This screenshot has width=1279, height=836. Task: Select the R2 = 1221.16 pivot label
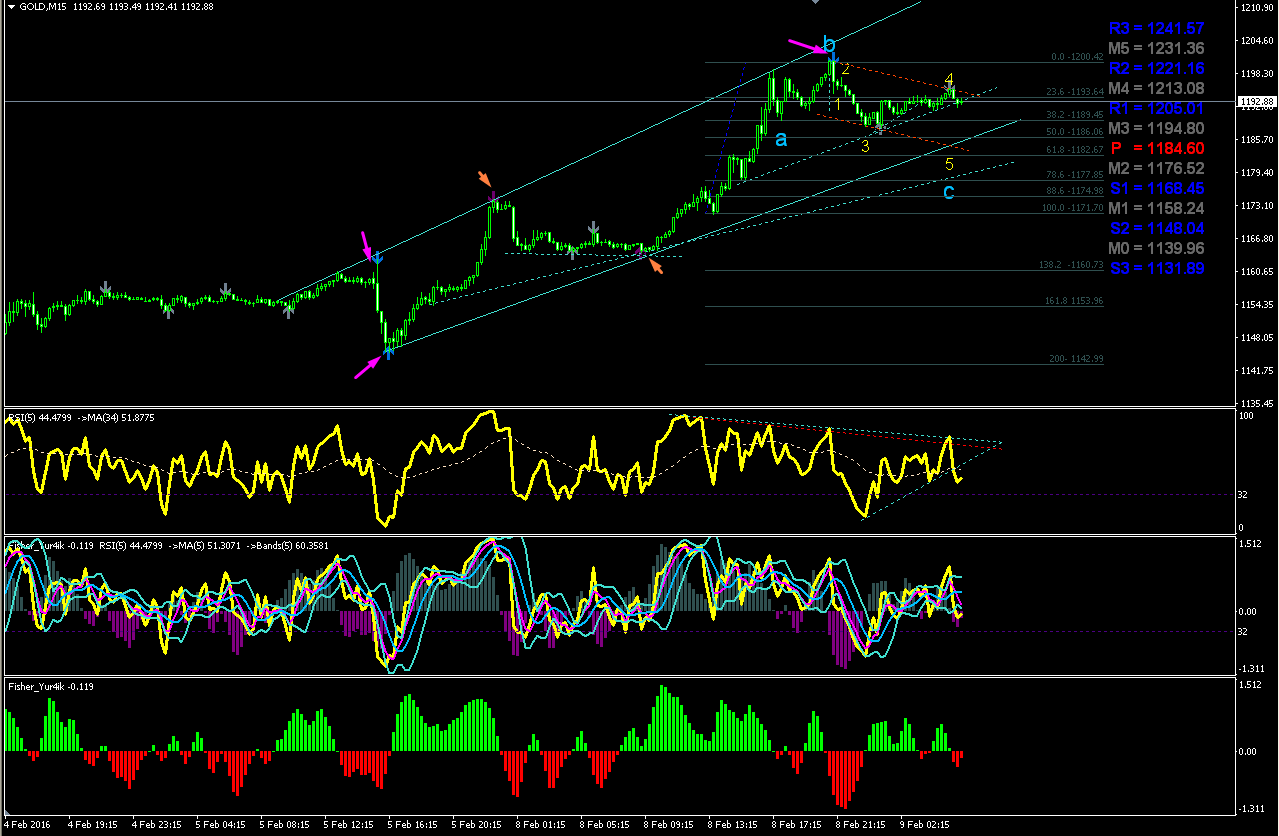(x=1156, y=68)
